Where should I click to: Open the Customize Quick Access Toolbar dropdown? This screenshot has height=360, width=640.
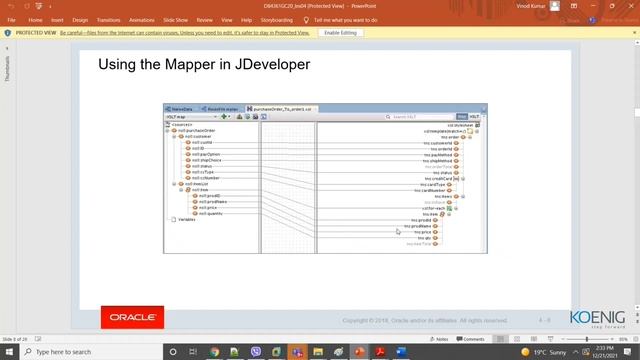click(x=50, y=7)
